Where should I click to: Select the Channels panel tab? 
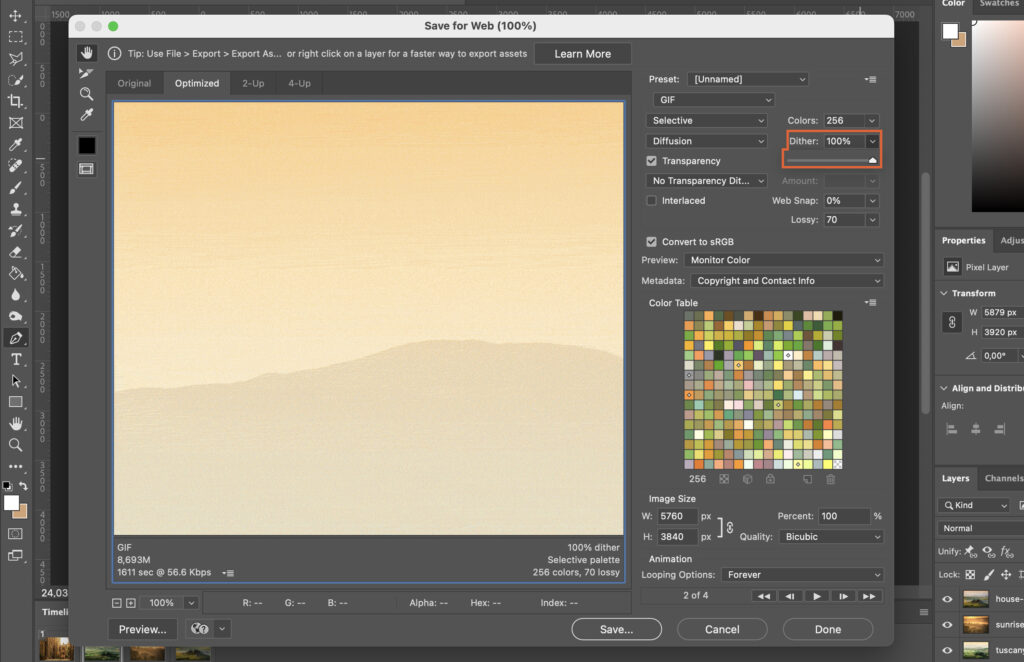click(x=1004, y=478)
